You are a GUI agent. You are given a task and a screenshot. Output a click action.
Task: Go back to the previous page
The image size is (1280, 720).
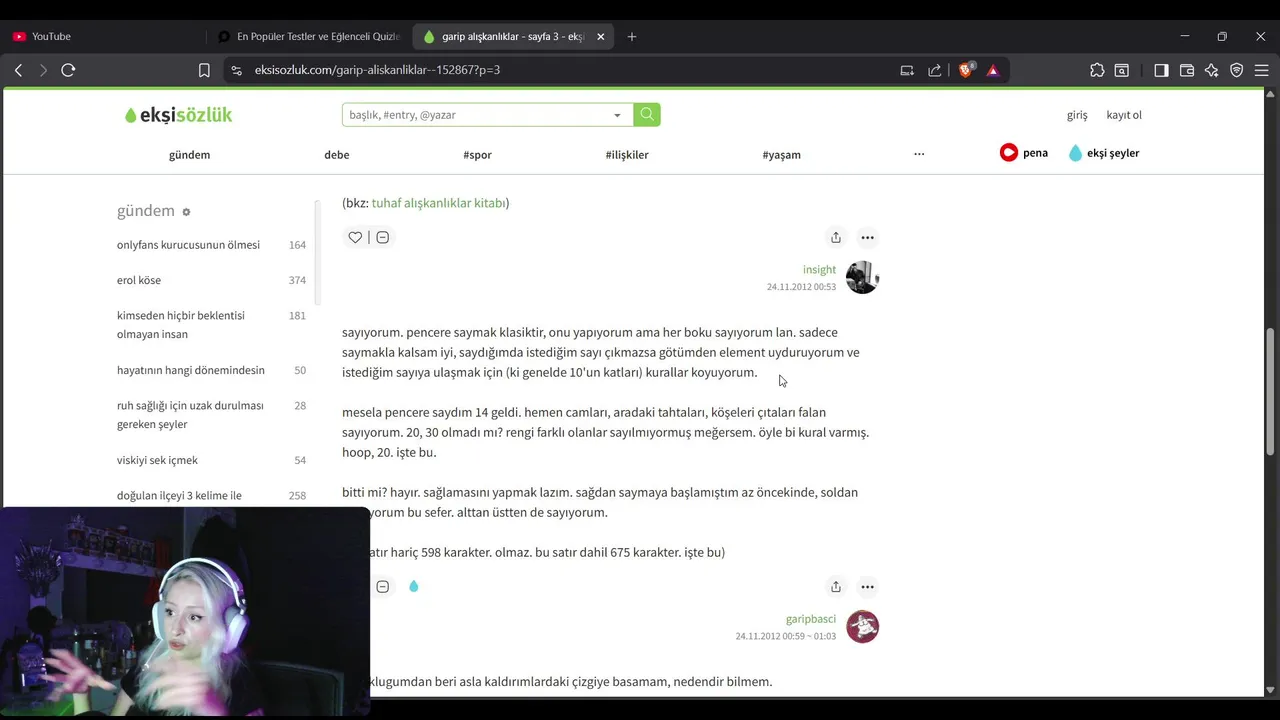pos(18,70)
